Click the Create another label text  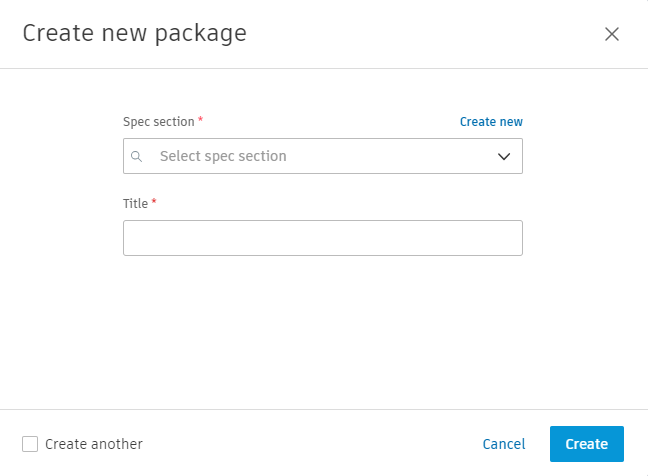(x=94, y=444)
